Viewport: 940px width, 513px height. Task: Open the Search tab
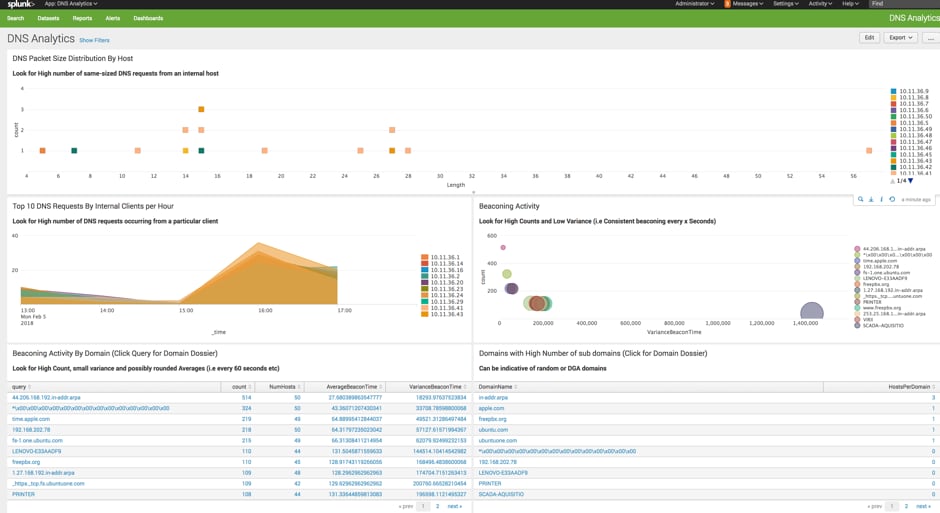coord(16,18)
